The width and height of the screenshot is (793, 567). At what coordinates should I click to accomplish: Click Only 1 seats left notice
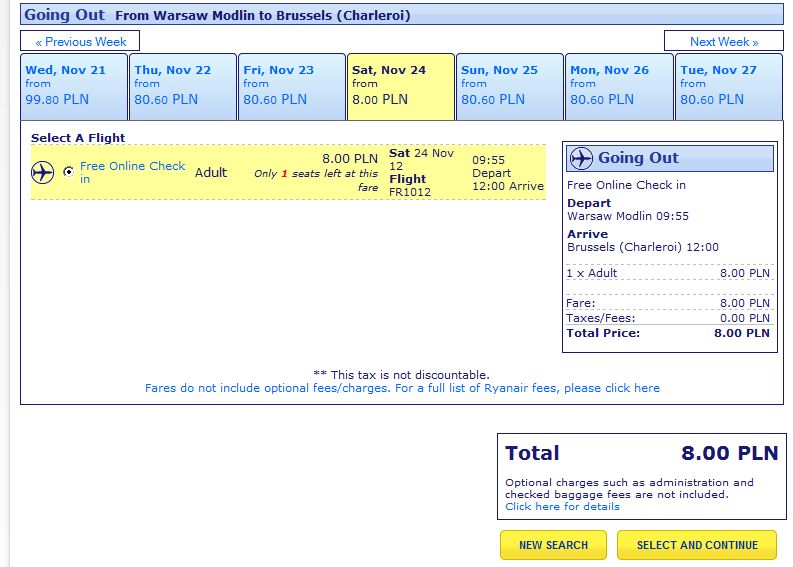click(x=316, y=180)
